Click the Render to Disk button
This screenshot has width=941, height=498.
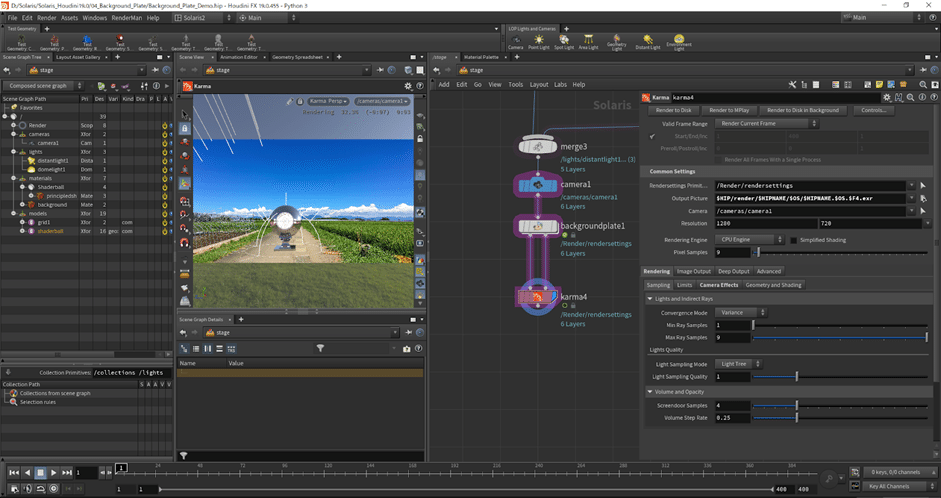click(x=672, y=110)
